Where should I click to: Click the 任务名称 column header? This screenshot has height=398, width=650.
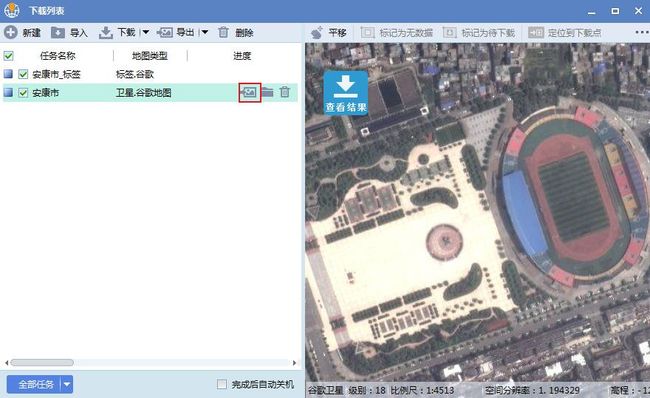[x=58, y=56]
